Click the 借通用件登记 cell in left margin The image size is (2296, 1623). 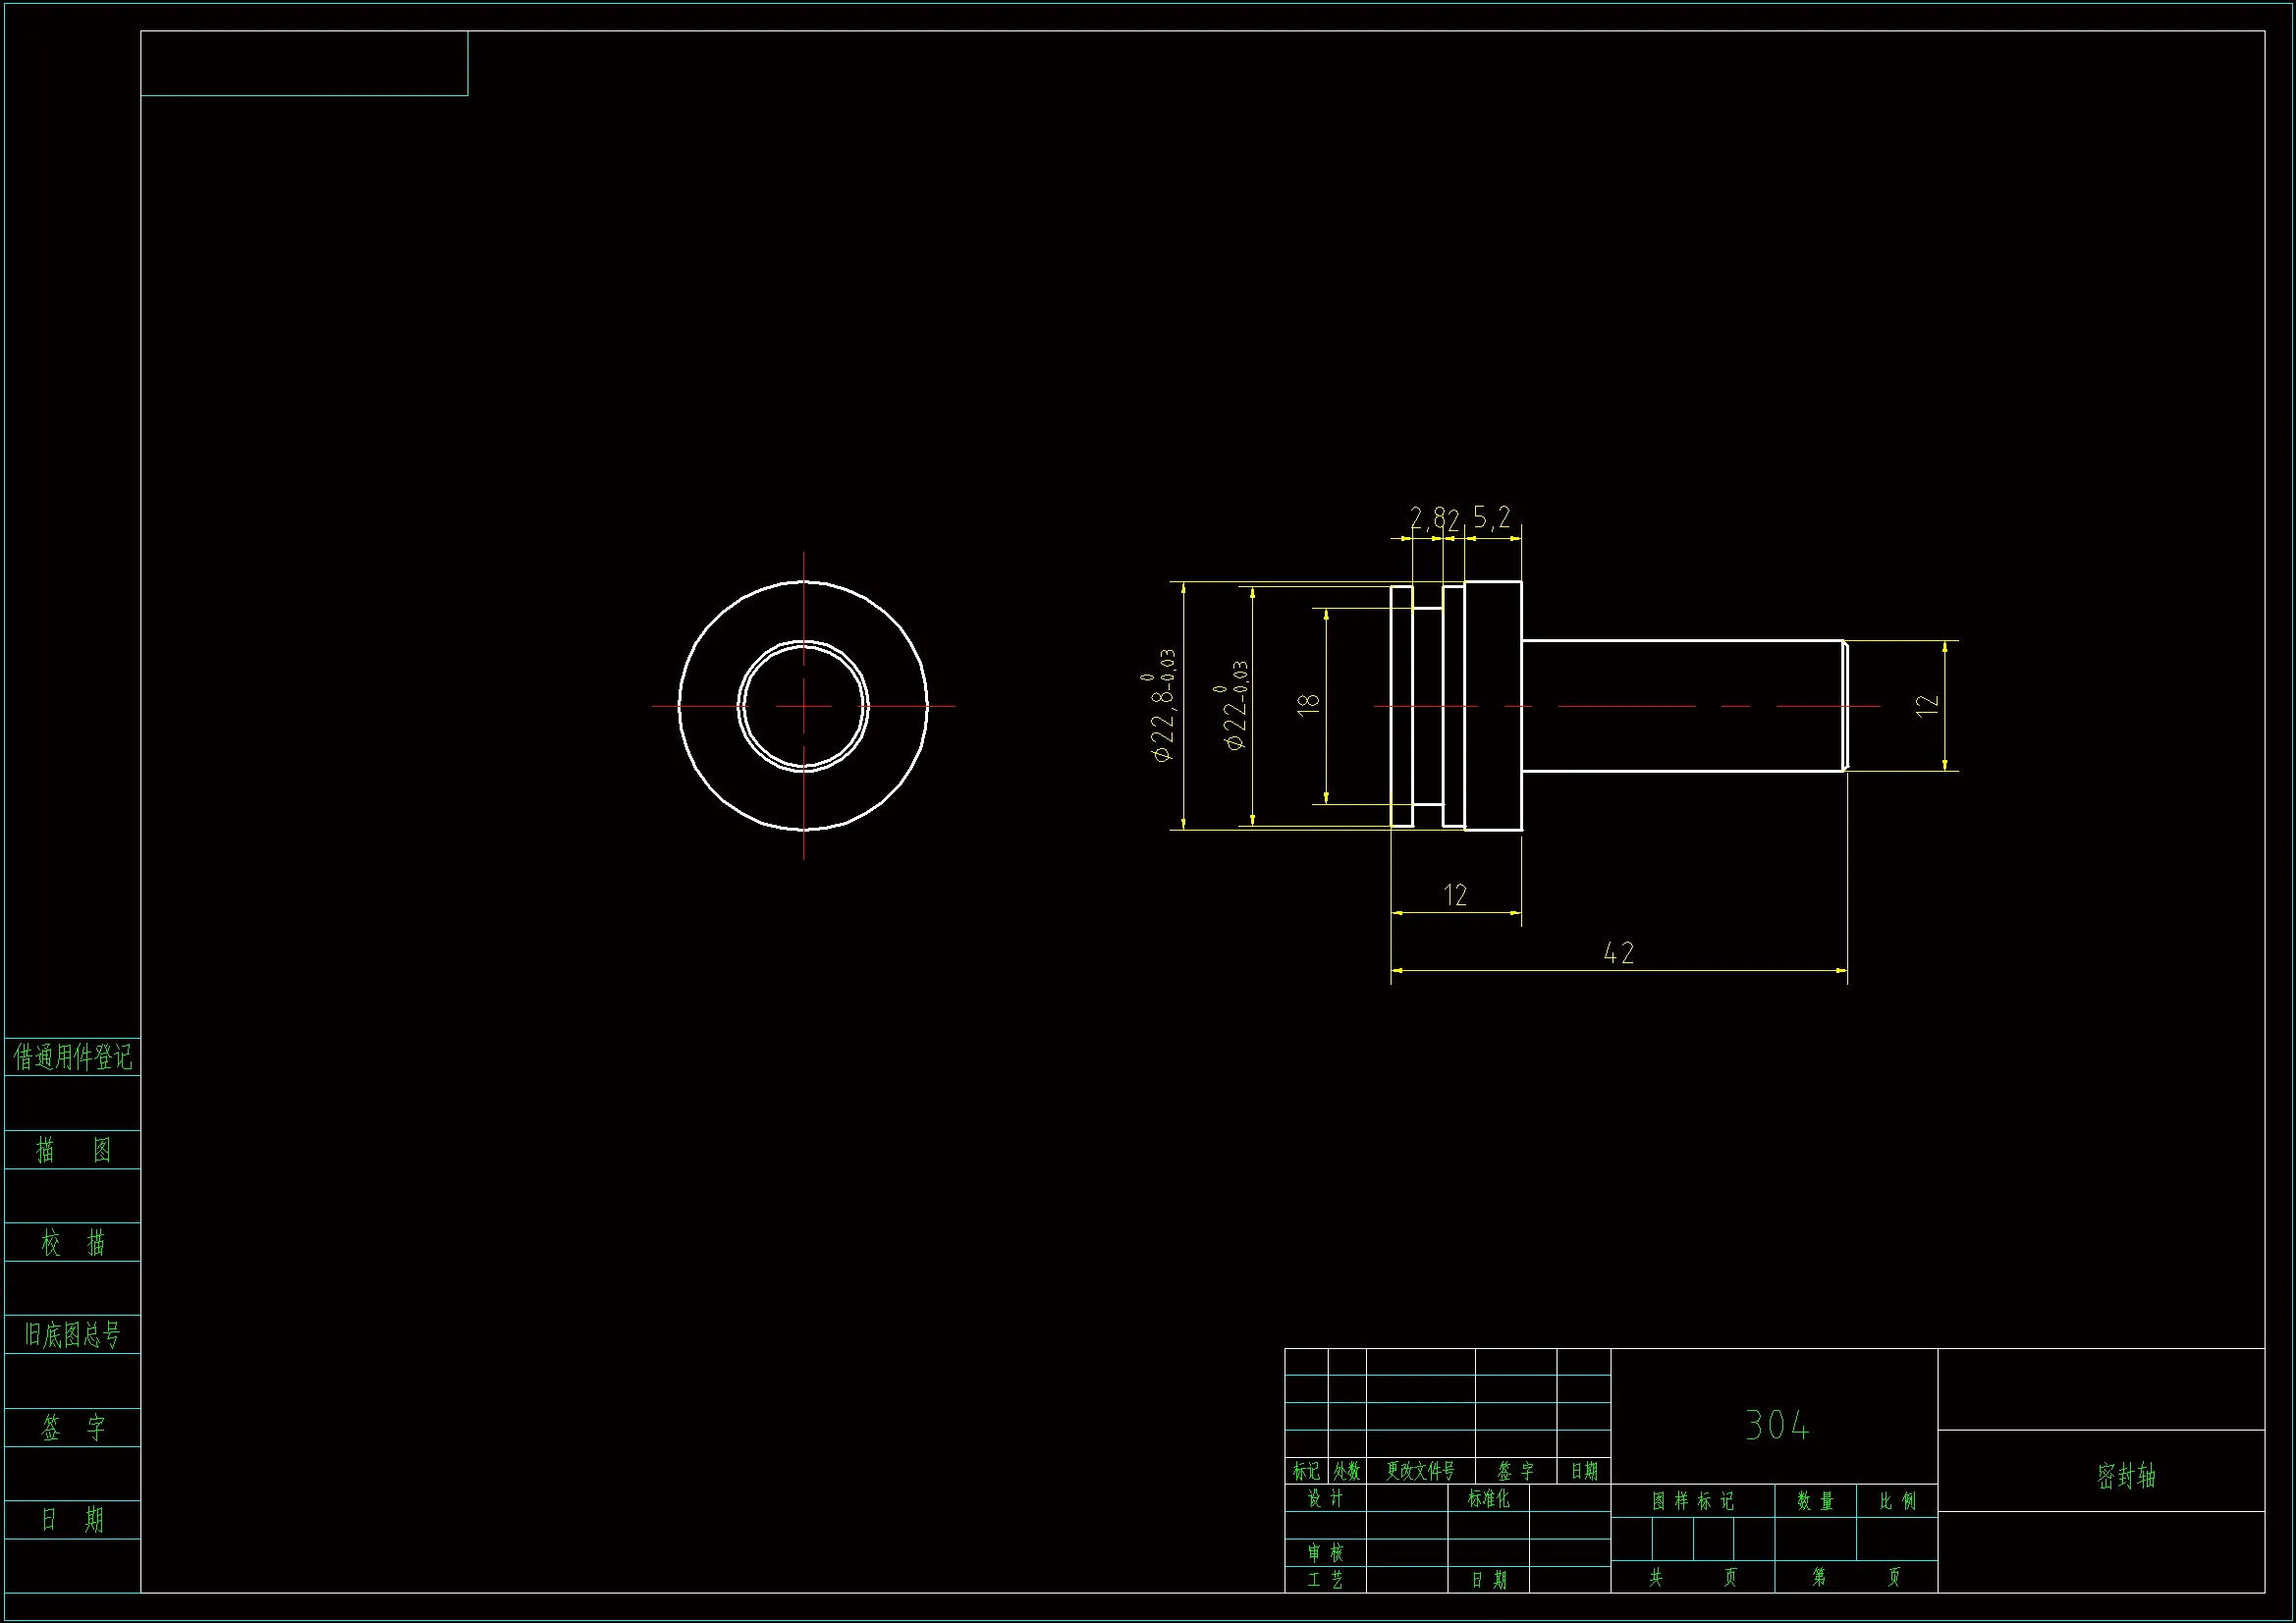72,1057
